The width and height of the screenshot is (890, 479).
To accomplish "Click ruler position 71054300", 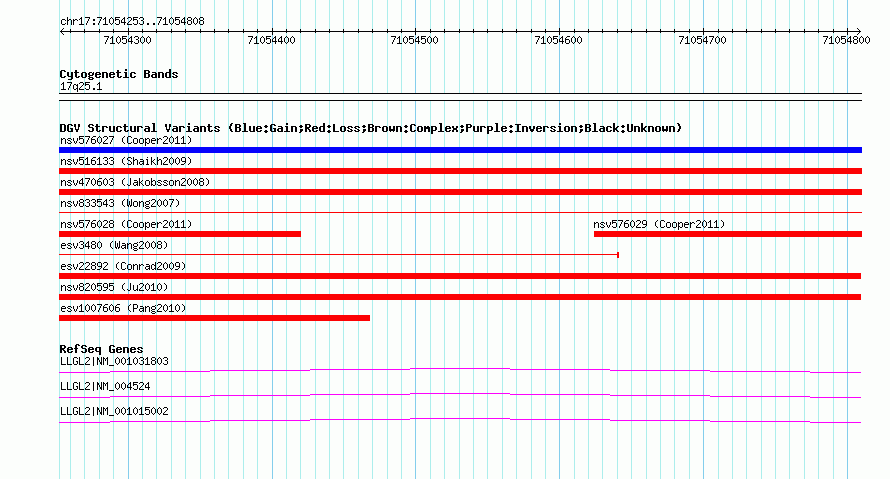I will pyautogui.click(x=128, y=40).
